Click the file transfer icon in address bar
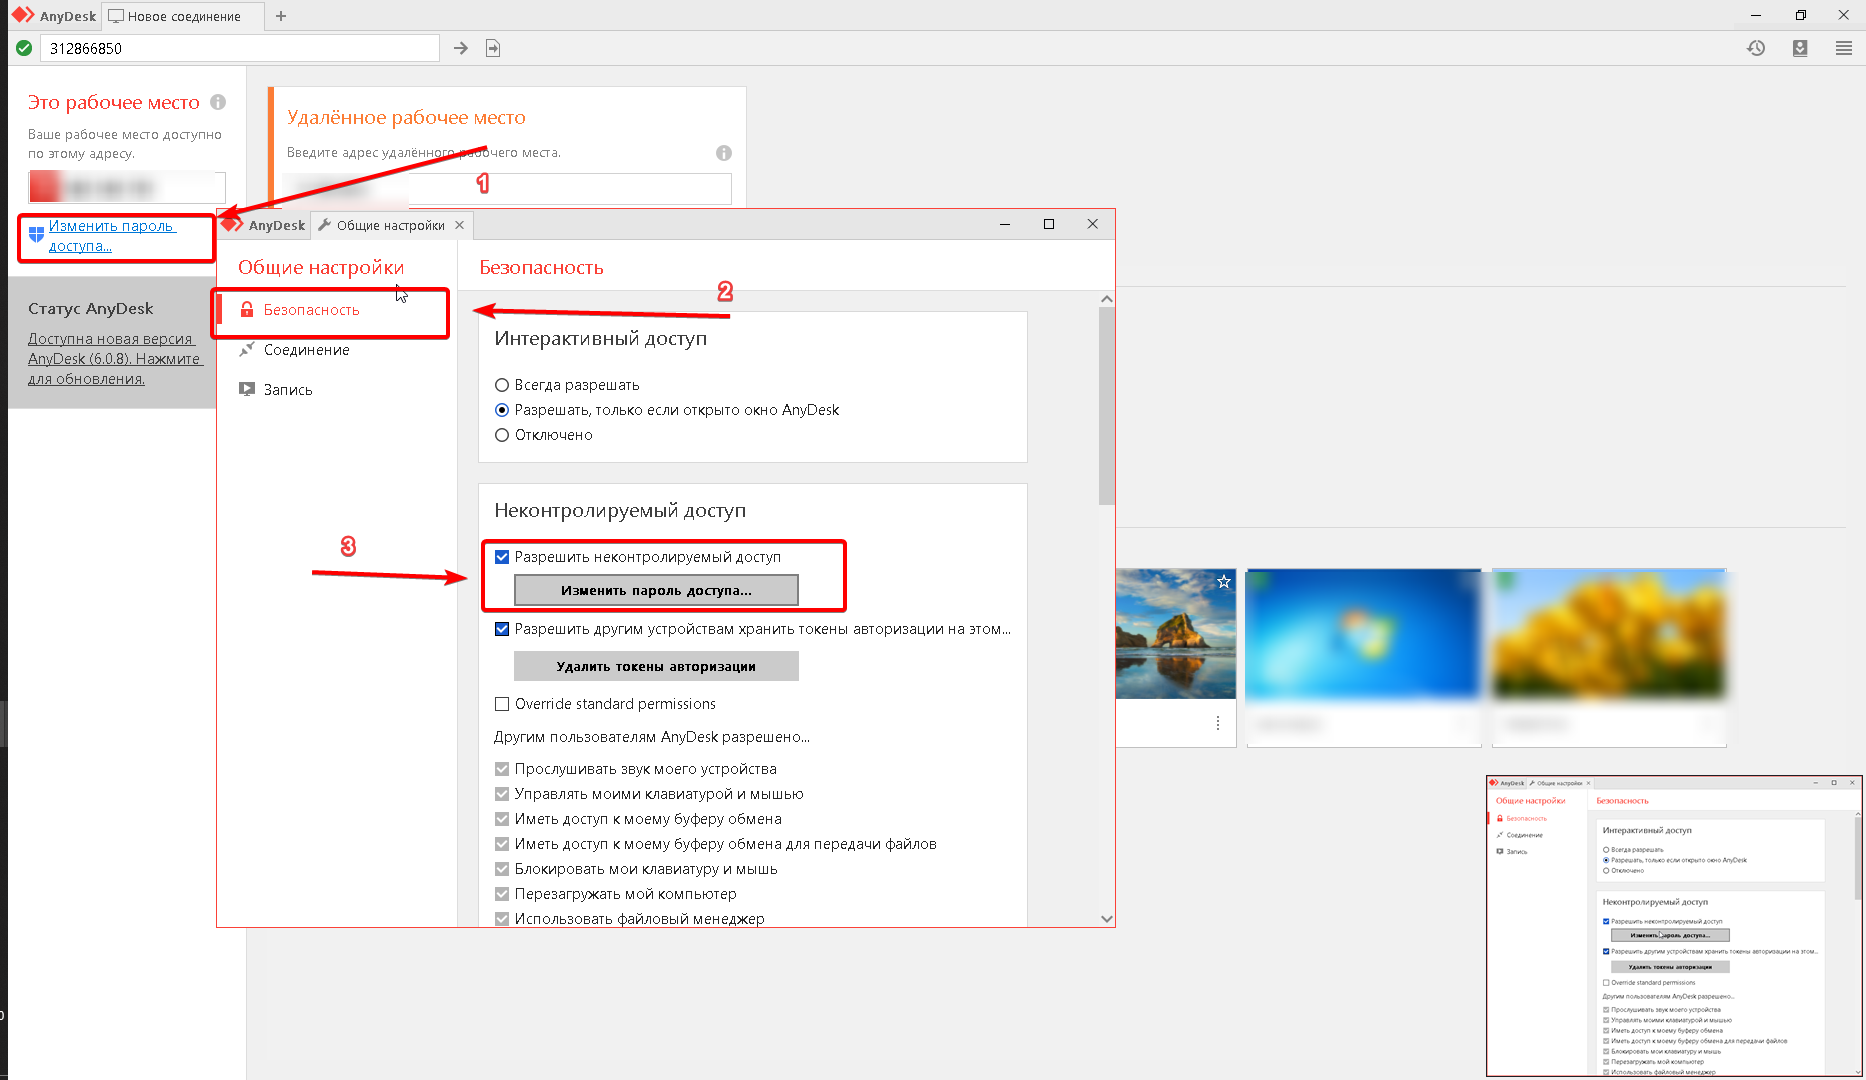This screenshot has width=1866, height=1080. [493, 48]
